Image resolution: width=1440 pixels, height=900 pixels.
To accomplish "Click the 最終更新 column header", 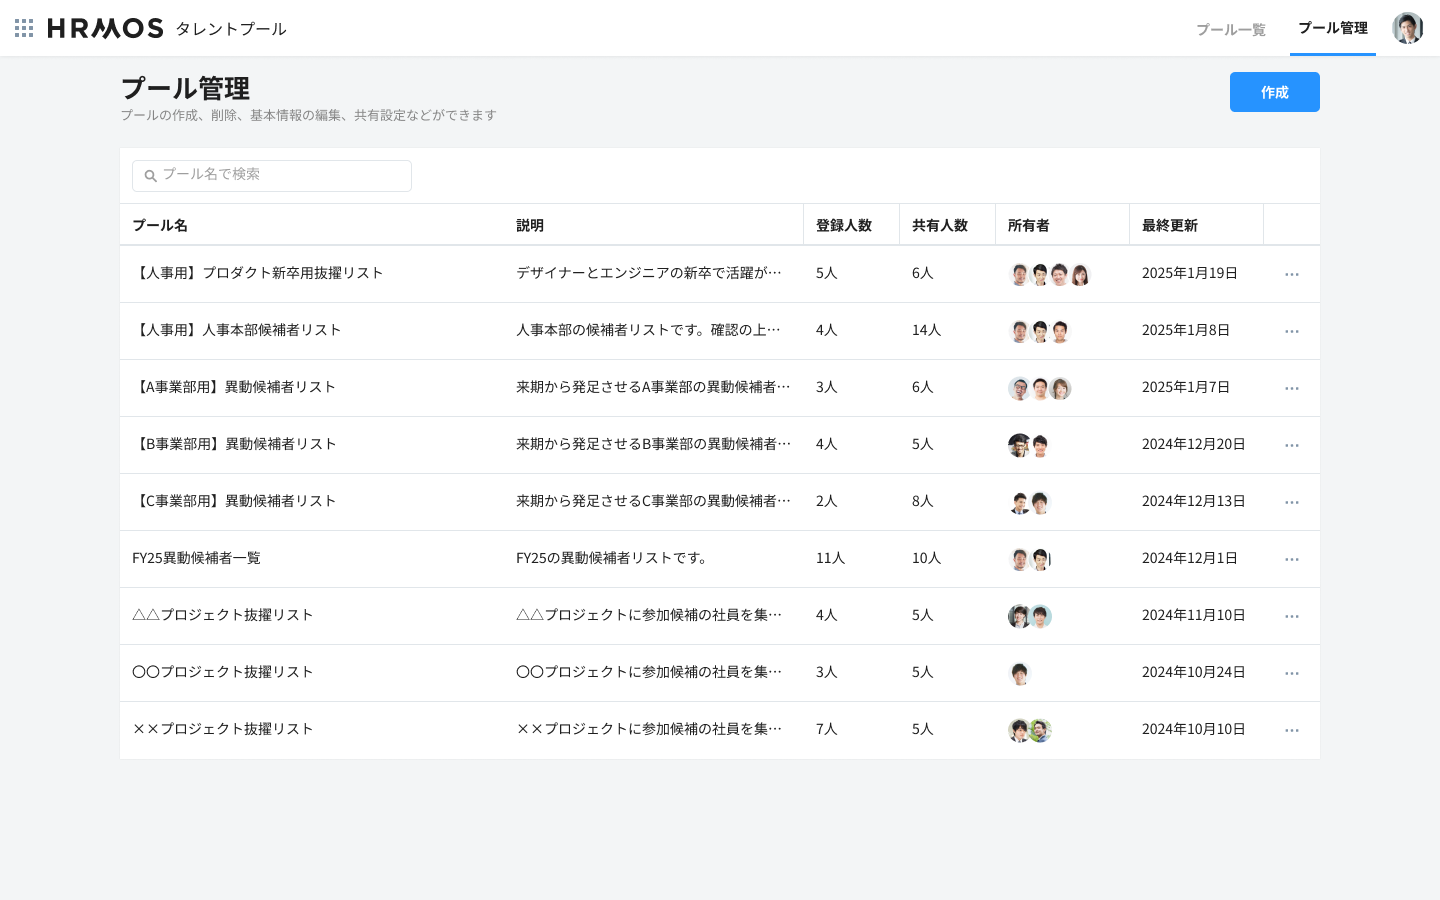I will pos(1169,225).
